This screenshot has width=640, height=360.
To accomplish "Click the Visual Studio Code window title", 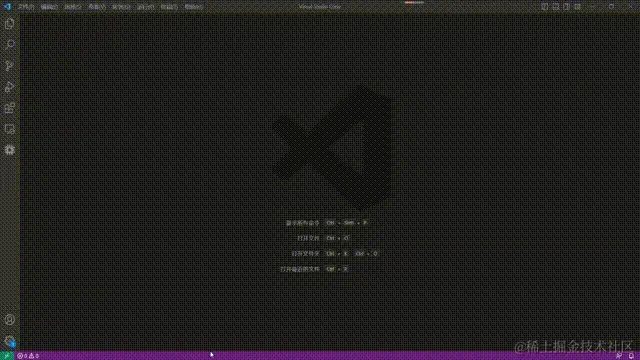I will click(x=320, y=7).
